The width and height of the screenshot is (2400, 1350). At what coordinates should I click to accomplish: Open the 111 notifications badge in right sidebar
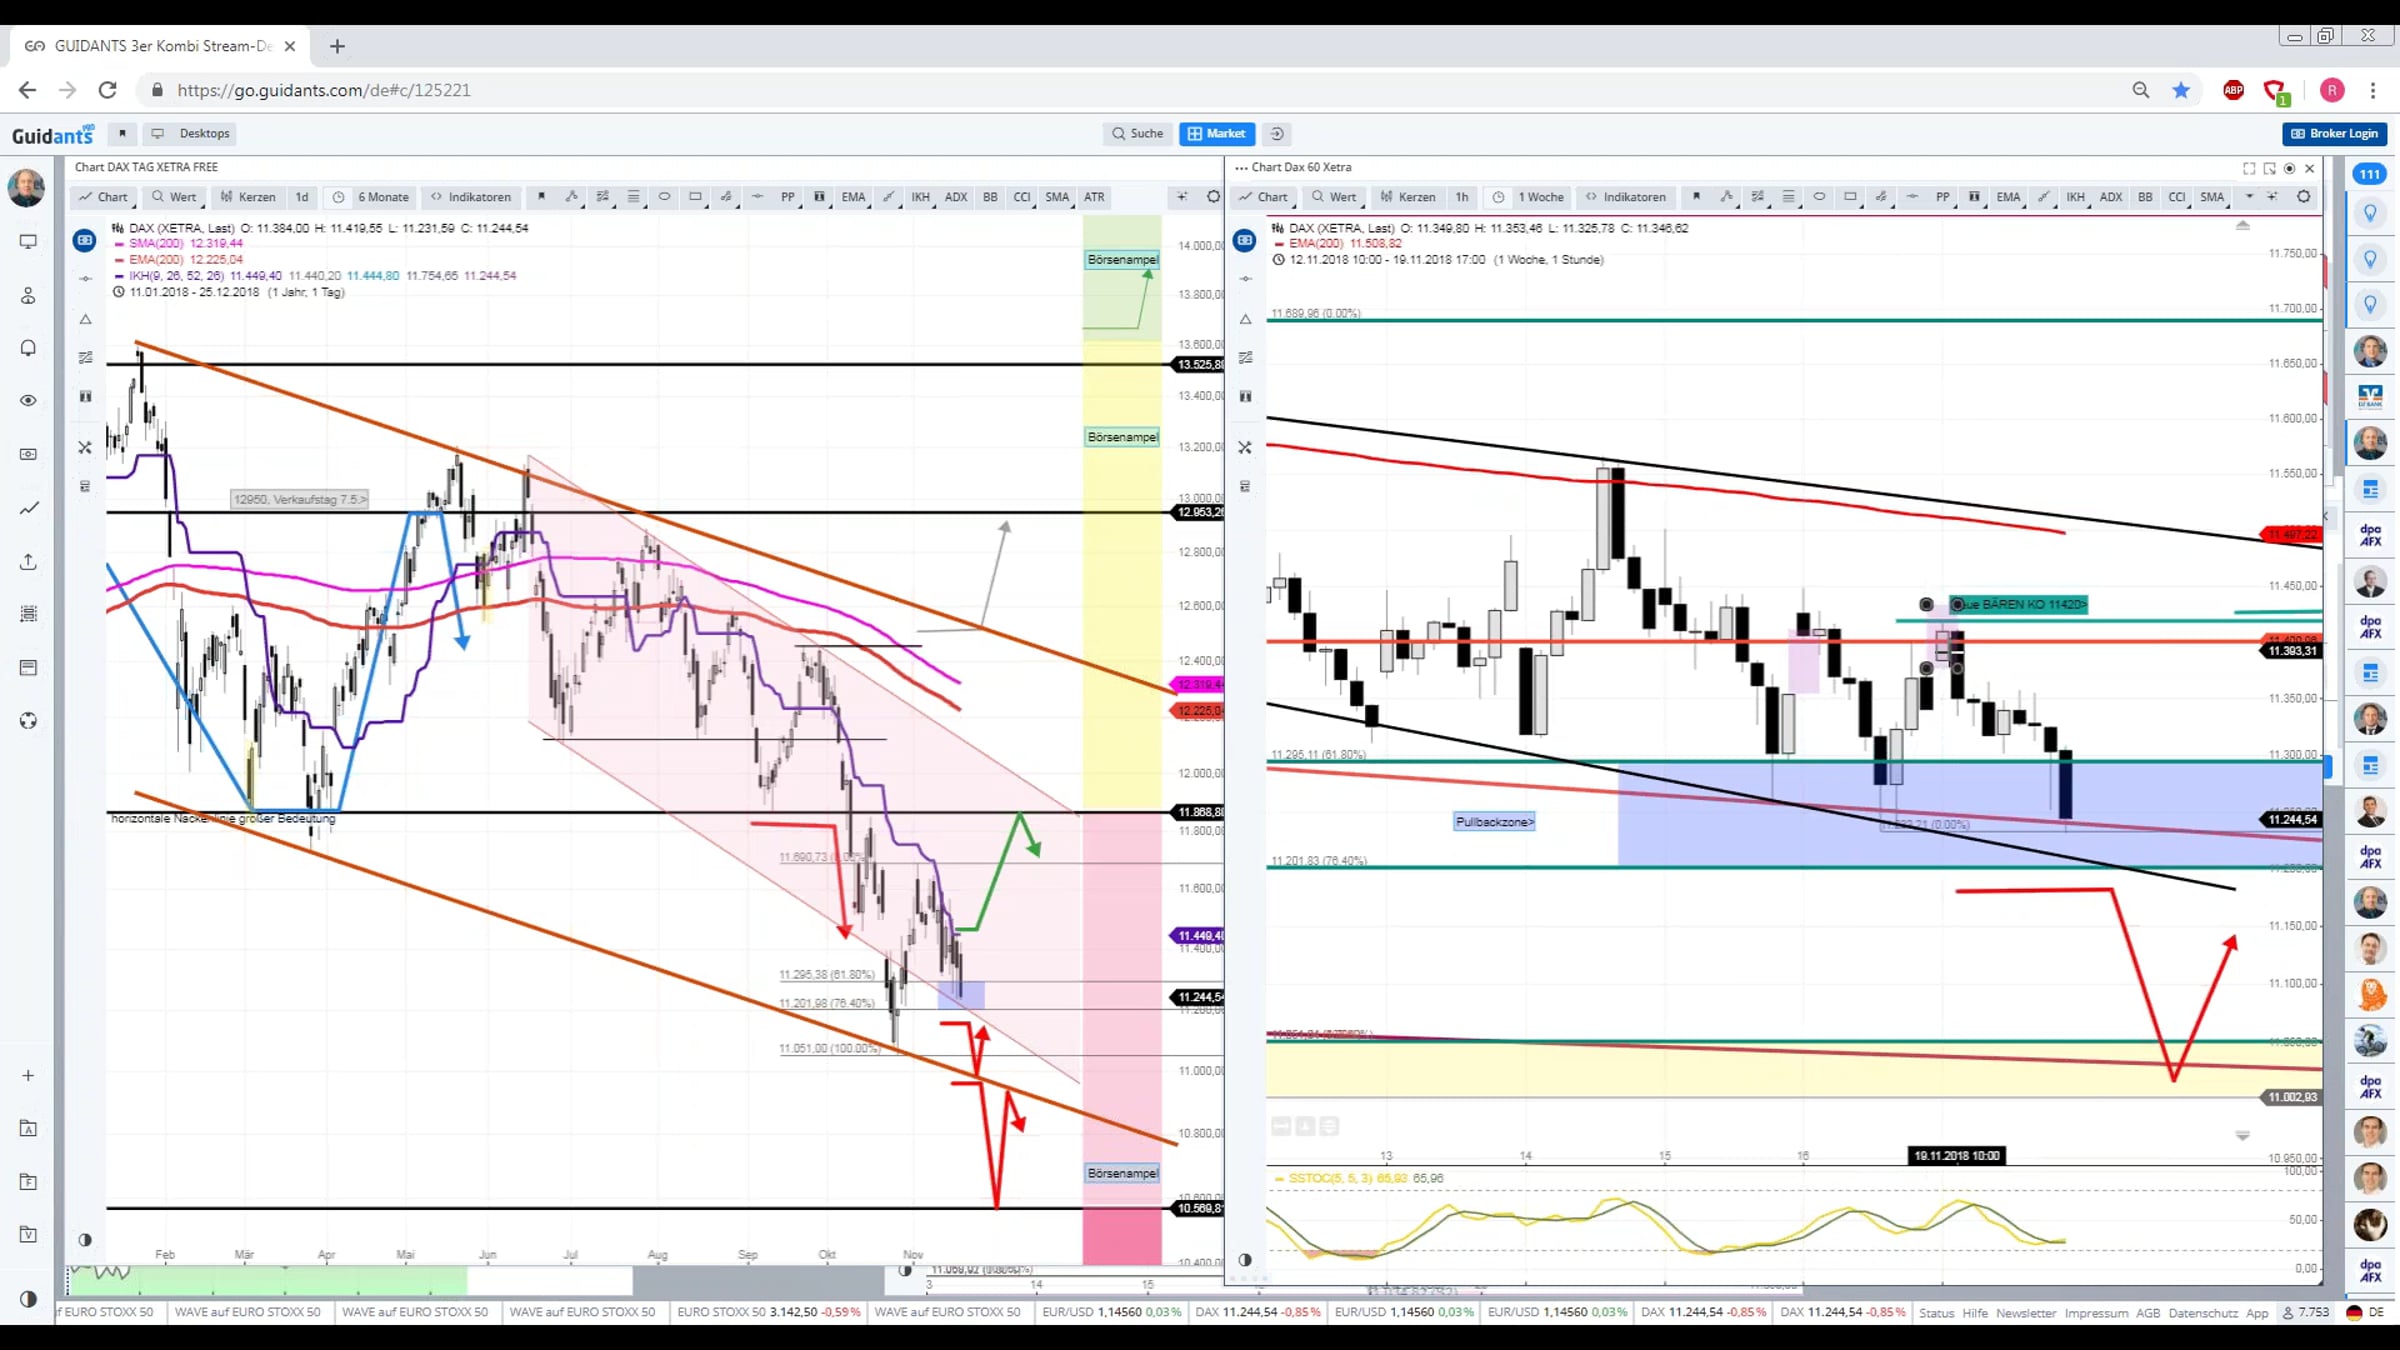point(2370,174)
